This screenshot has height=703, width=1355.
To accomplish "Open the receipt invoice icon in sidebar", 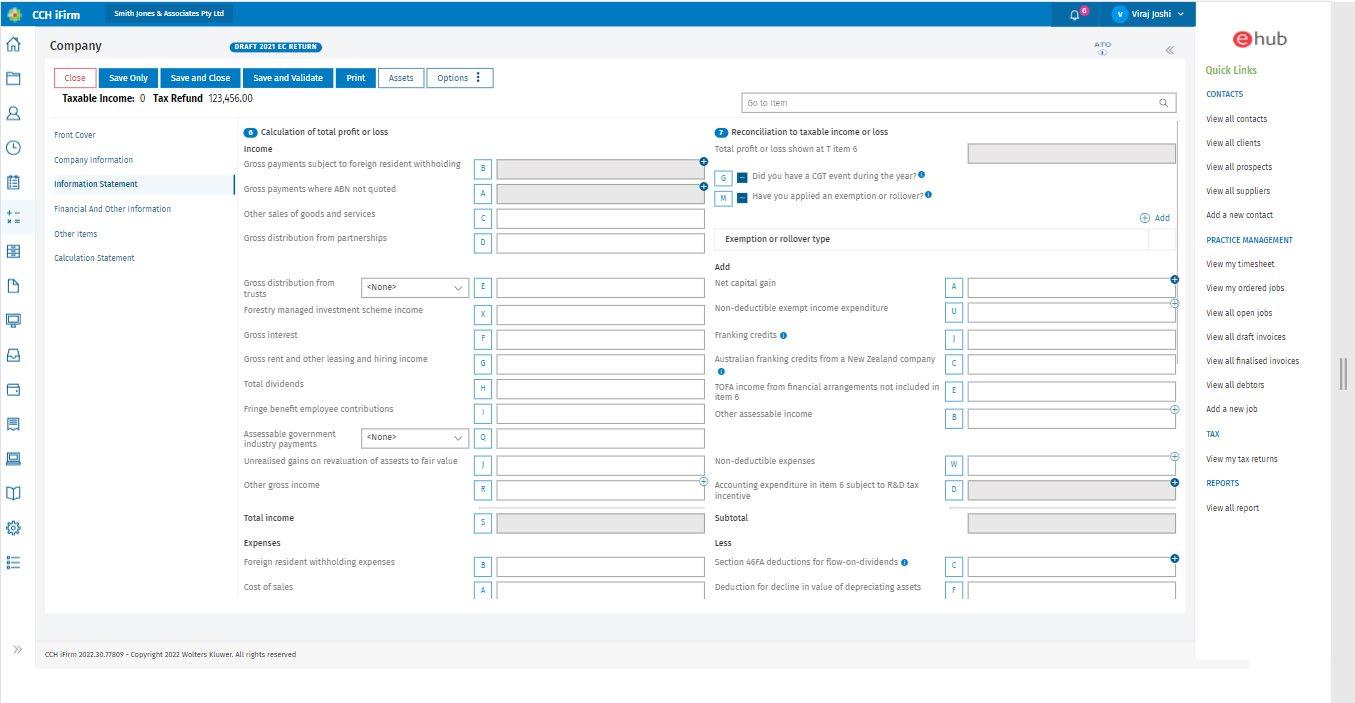I will (14, 424).
